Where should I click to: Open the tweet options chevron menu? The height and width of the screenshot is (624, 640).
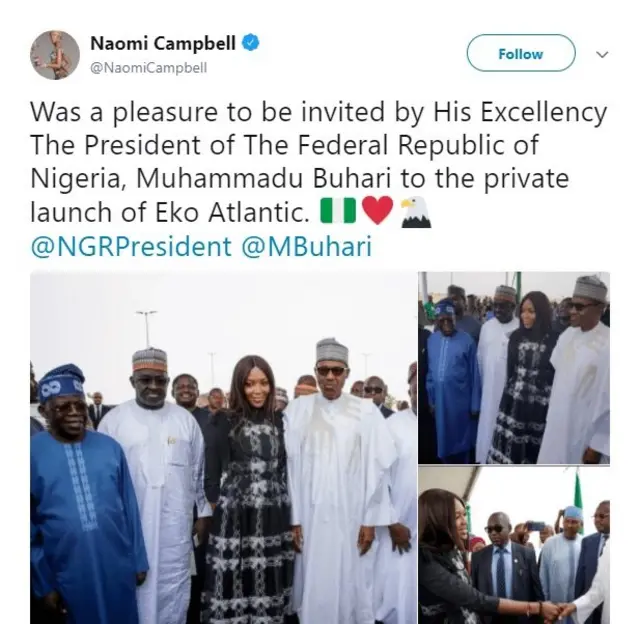602,54
